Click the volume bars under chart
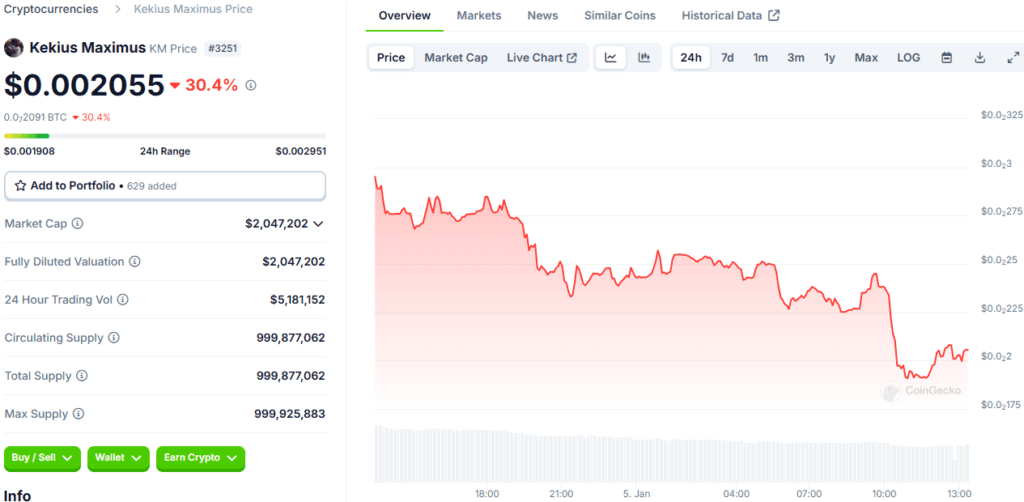Screen dimensions: 1024x502 (671, 454)
